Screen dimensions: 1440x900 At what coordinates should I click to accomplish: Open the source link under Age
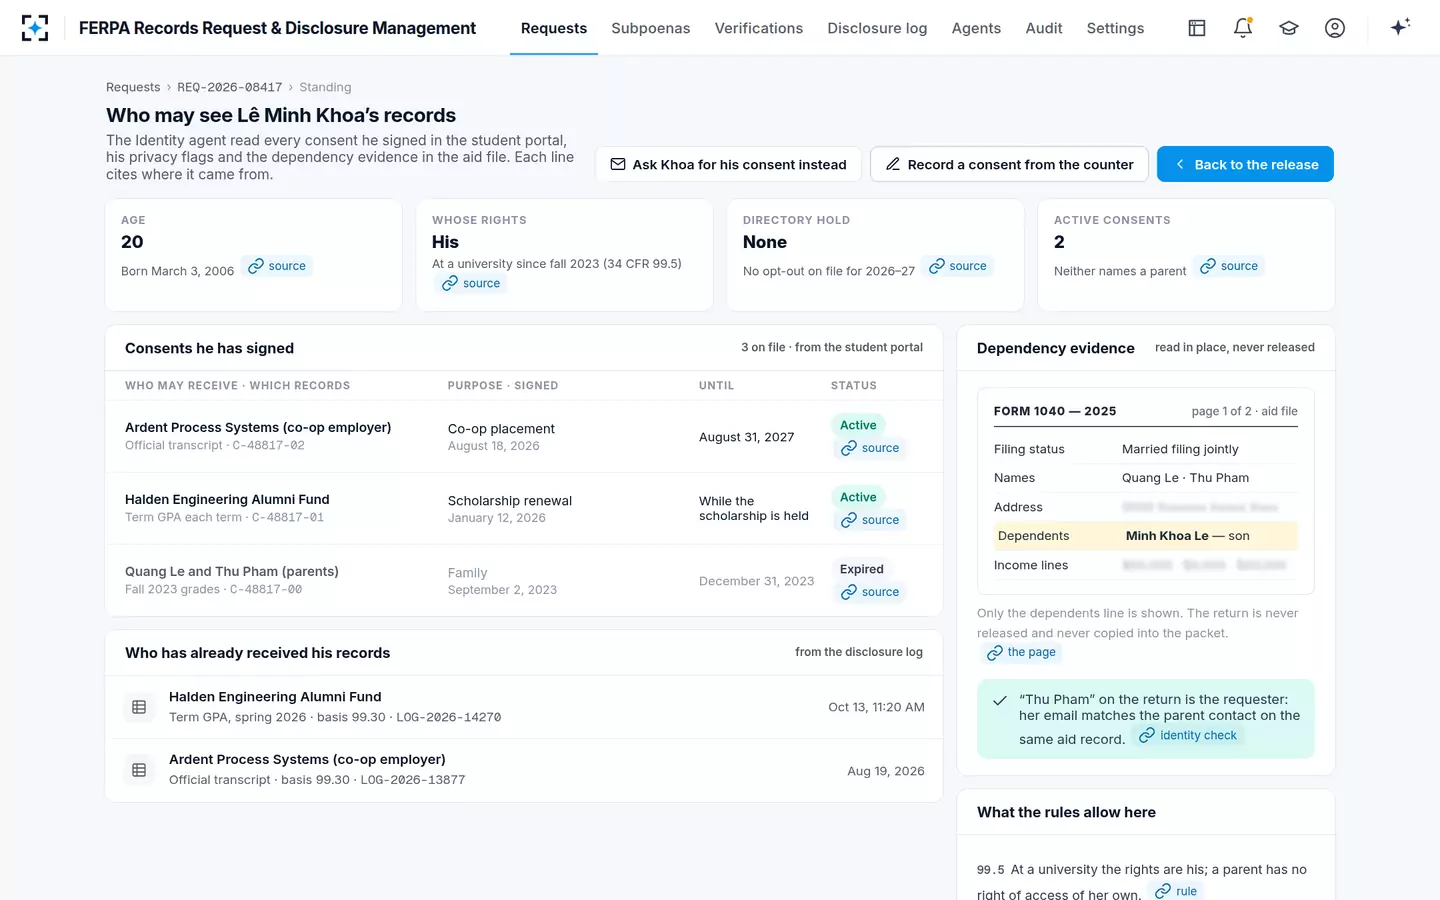point(277,266)
